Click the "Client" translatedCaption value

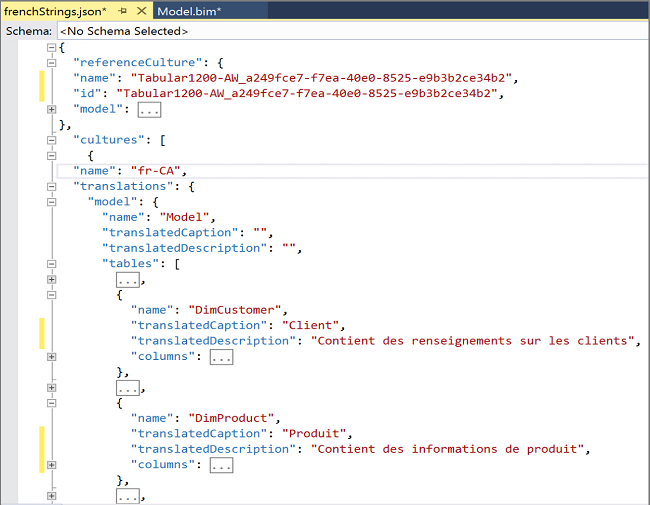coord(310,325)
